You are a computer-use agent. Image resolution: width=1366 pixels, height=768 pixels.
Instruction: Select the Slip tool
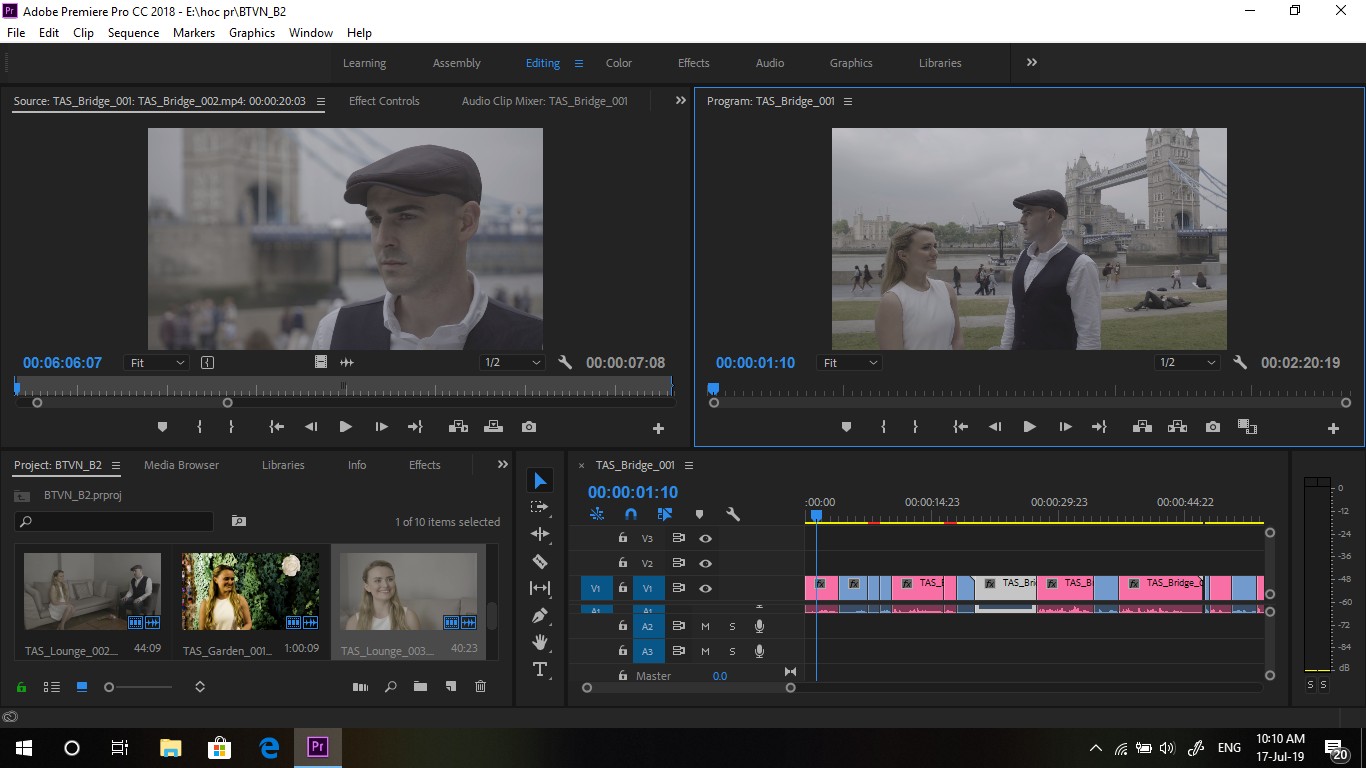pos(540,588)
